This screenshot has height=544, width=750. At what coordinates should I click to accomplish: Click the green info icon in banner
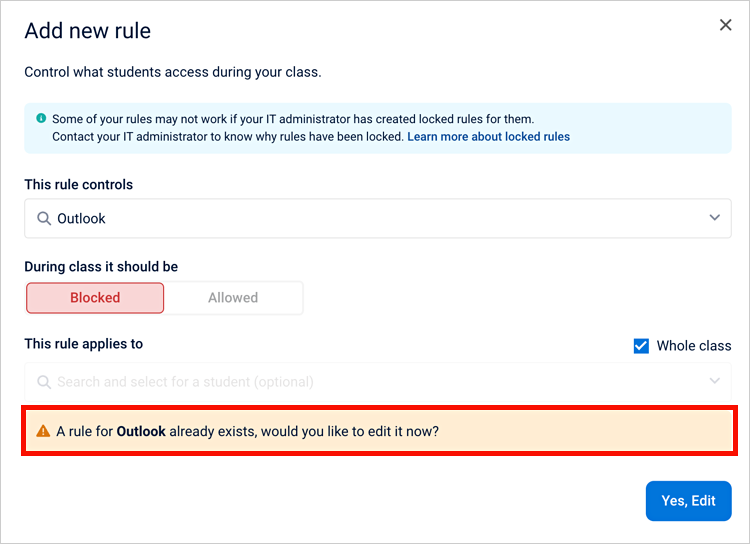41,118
